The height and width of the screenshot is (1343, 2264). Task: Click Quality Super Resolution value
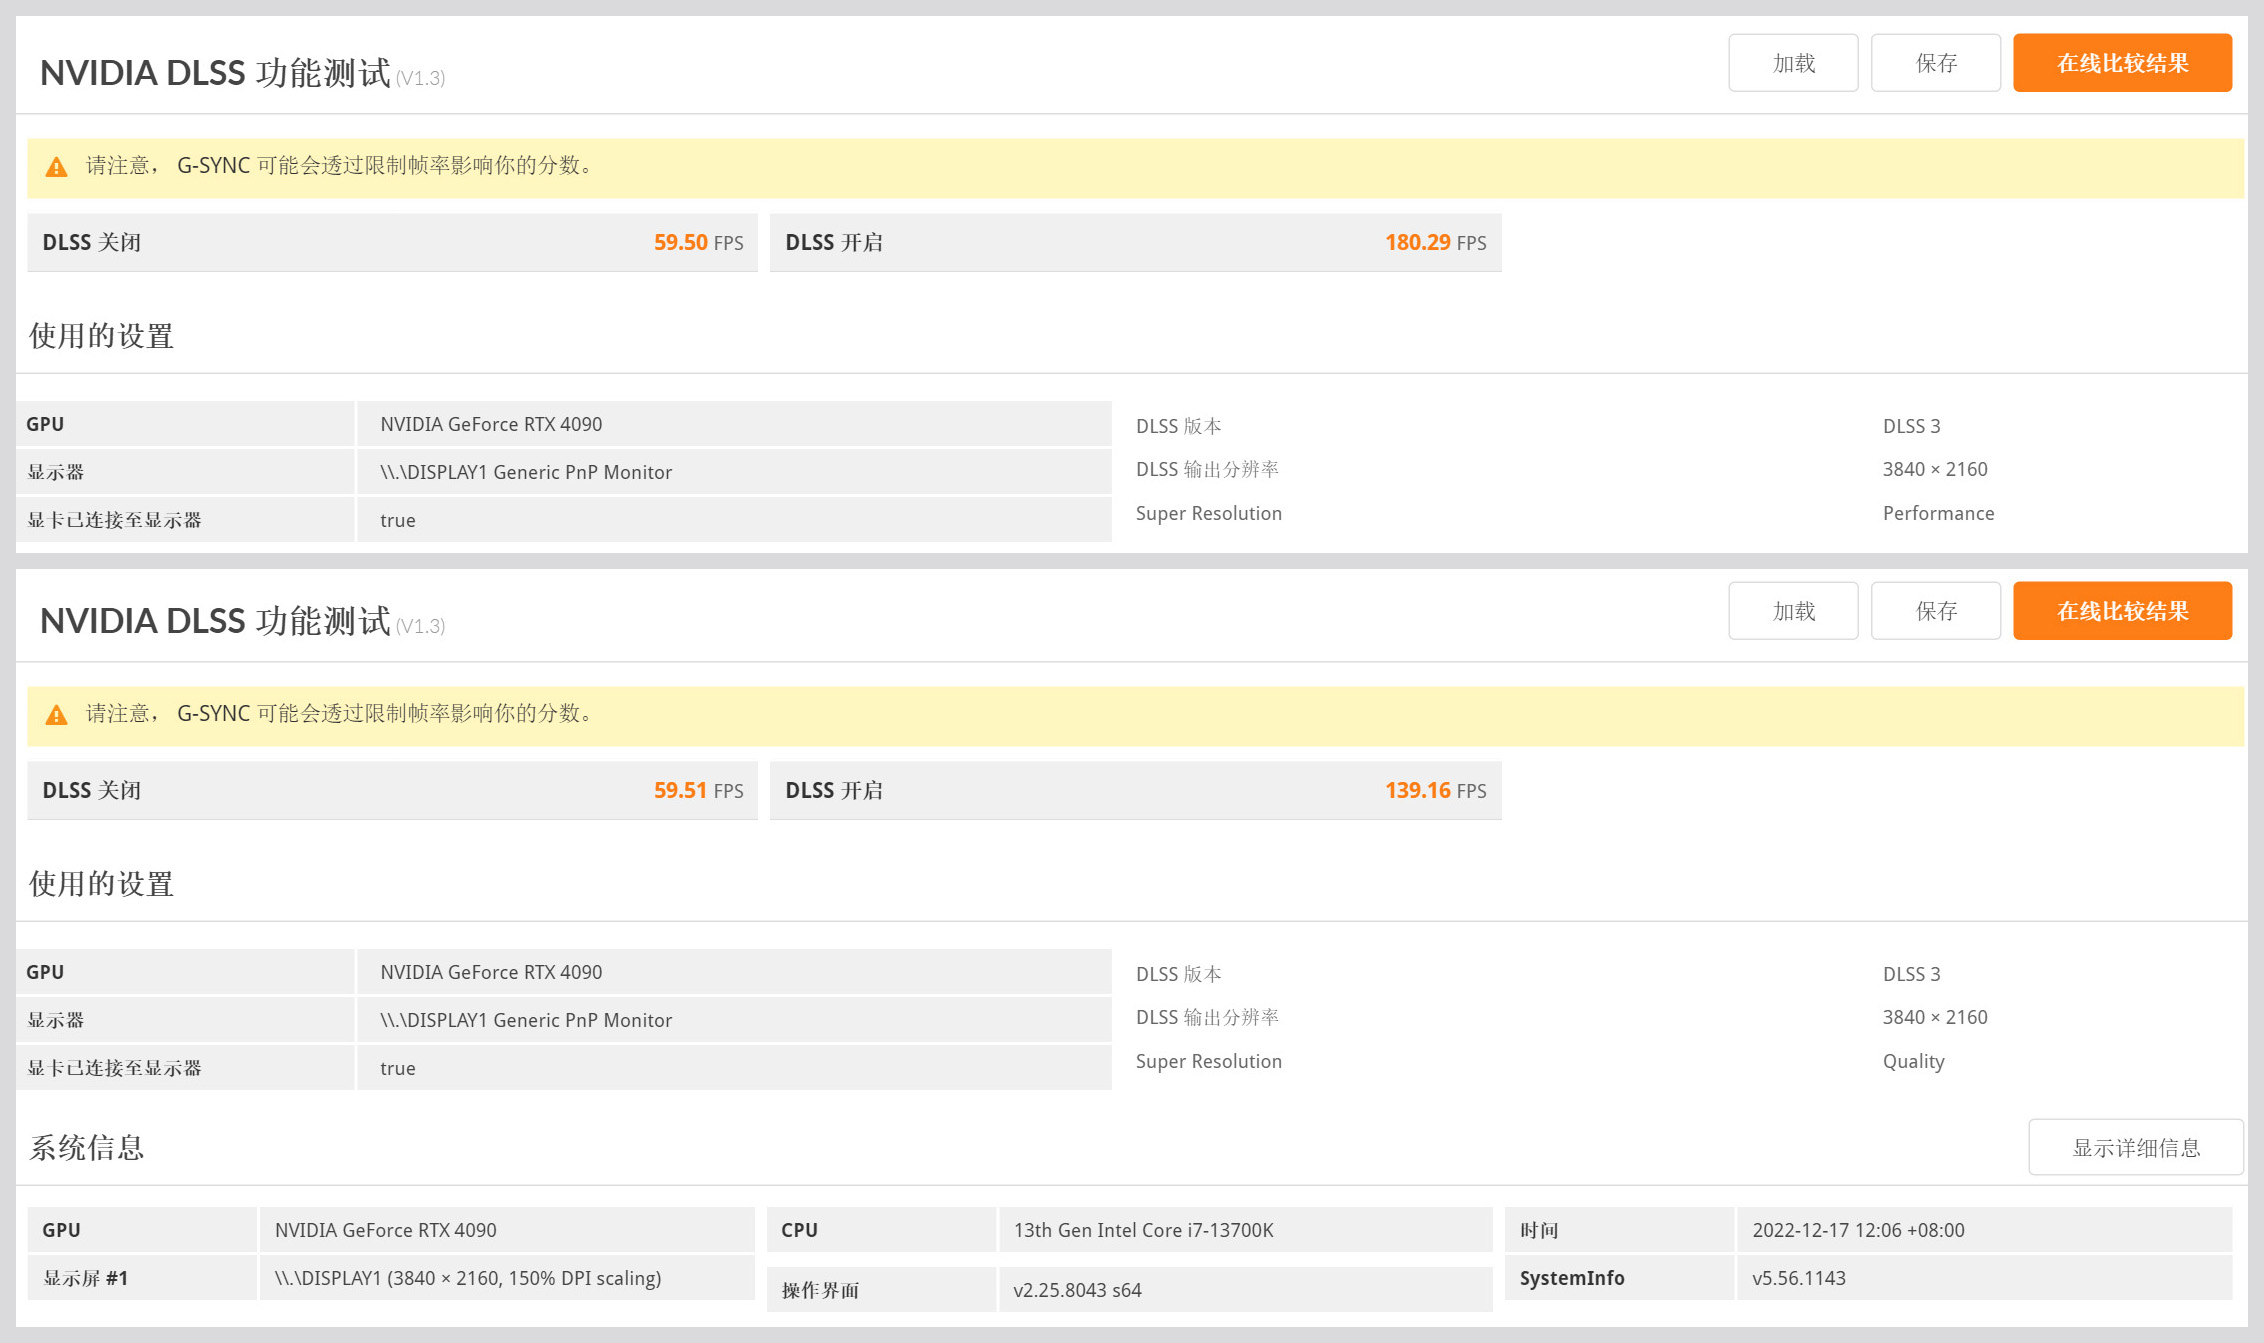point(1913,1061)
